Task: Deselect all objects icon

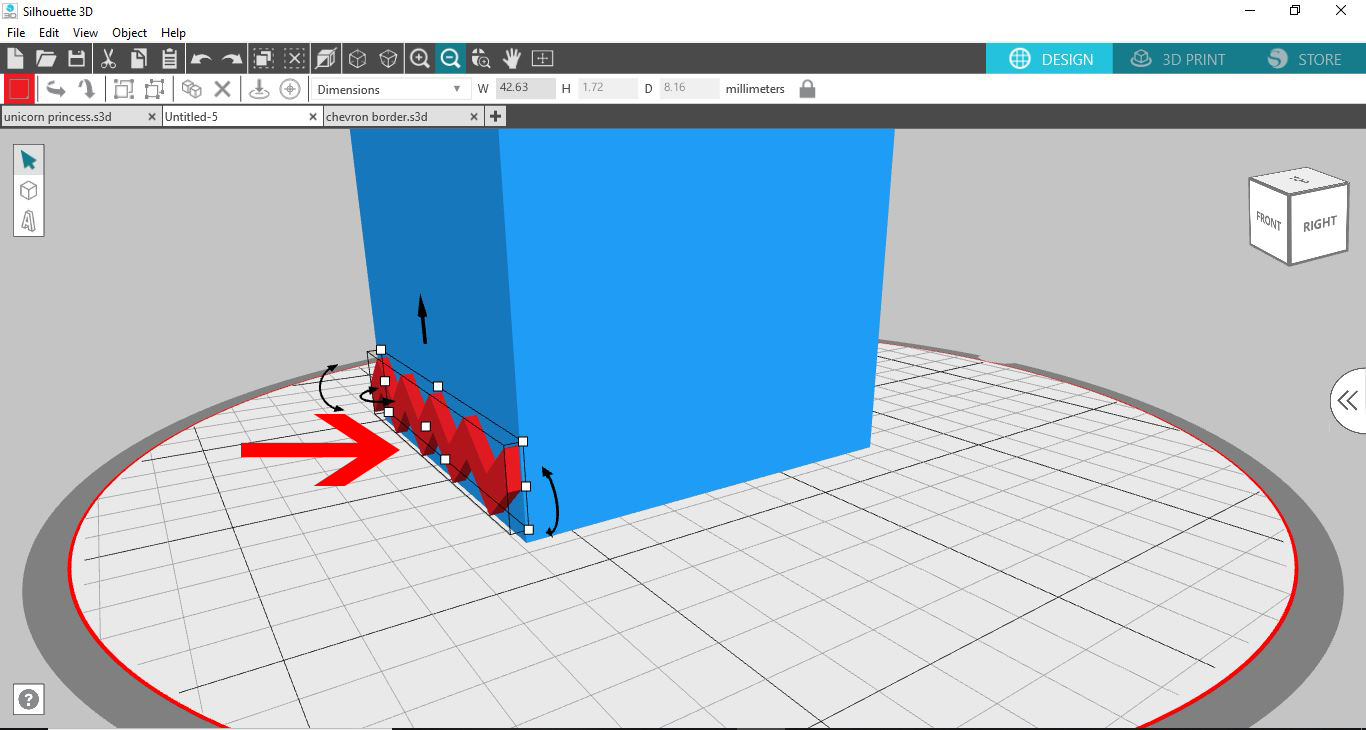Action: 294,58
